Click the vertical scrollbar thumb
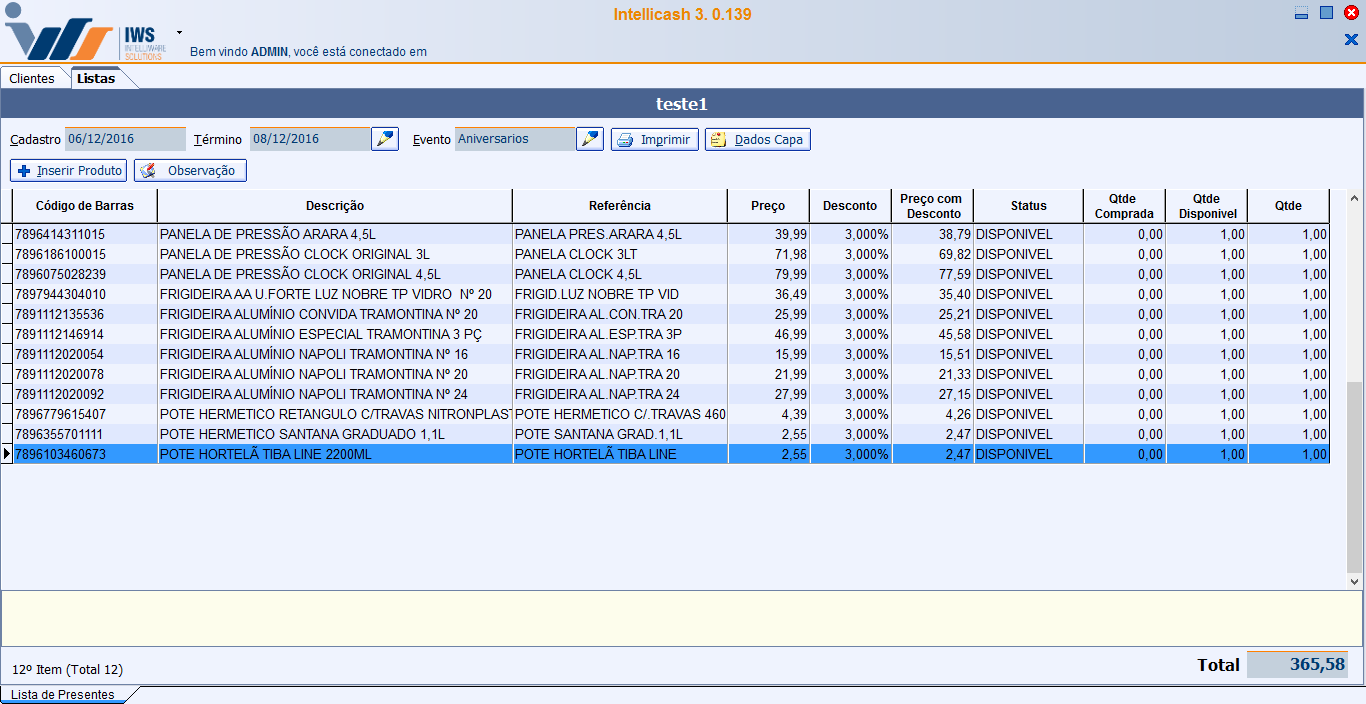 pos(1355,477)
